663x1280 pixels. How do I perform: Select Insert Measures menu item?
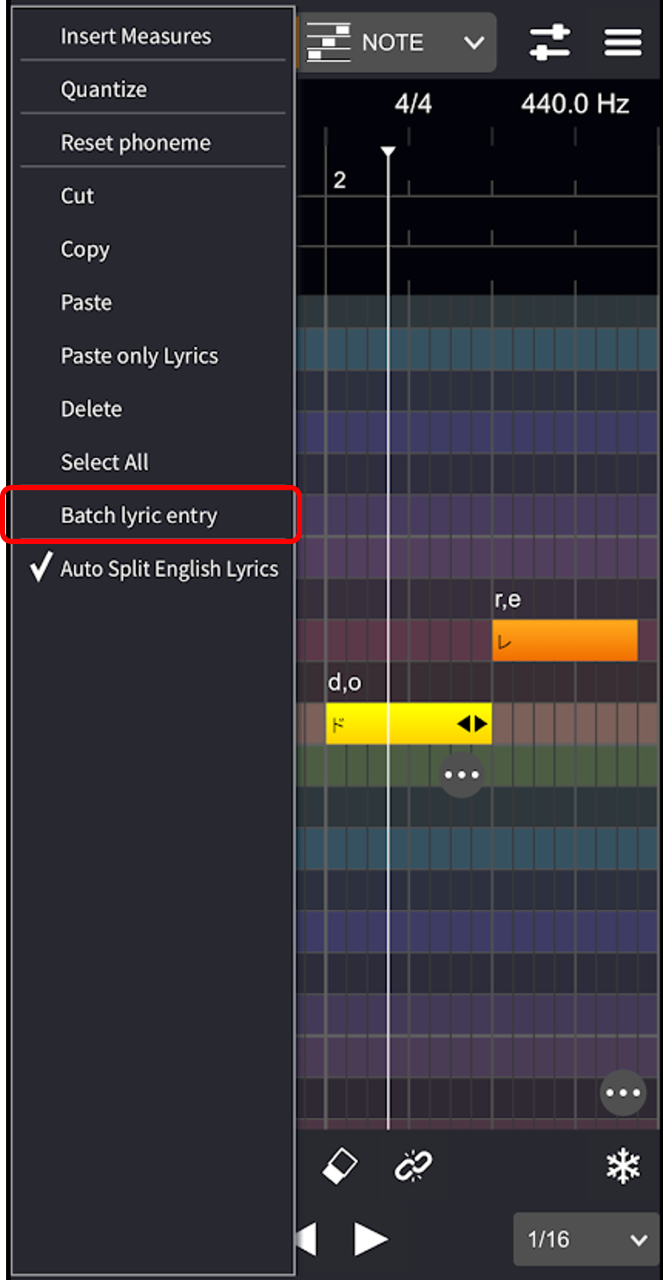coord(136,36)
